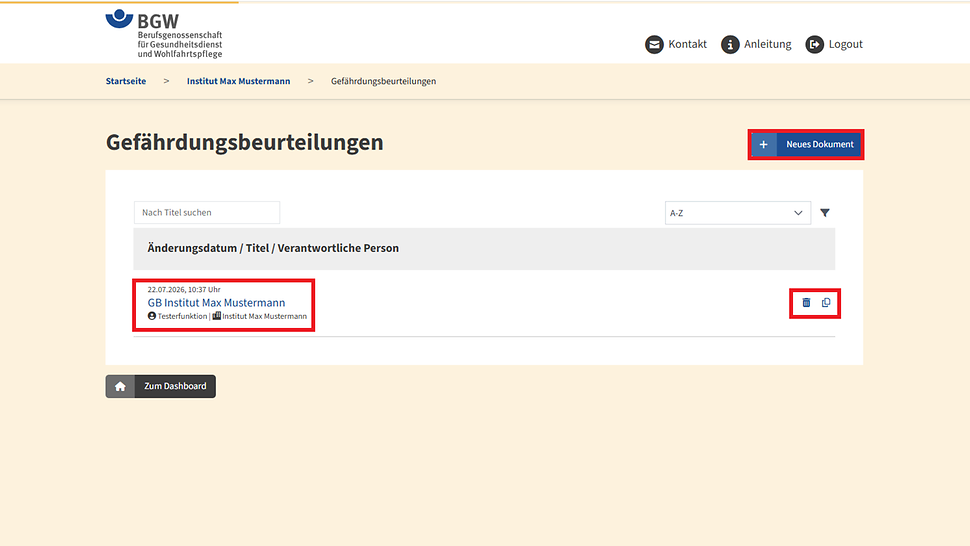This screenshot has height=546, width=970.
Task: Duplicate GB Institut Max Mustermann document
Action: [826, 302]
